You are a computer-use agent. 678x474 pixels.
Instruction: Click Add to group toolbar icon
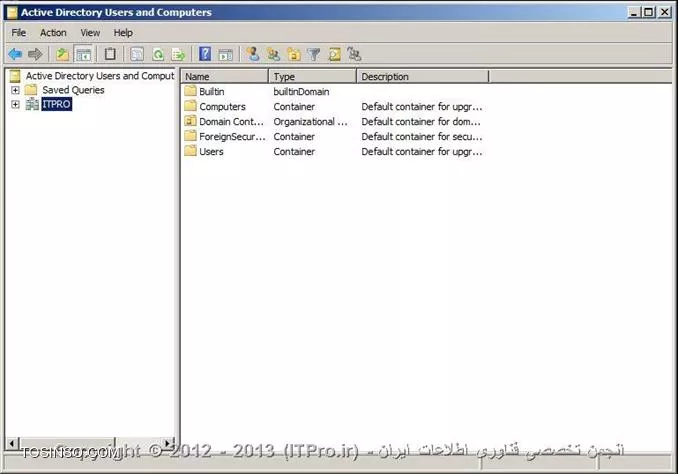[x=354, y=54]
